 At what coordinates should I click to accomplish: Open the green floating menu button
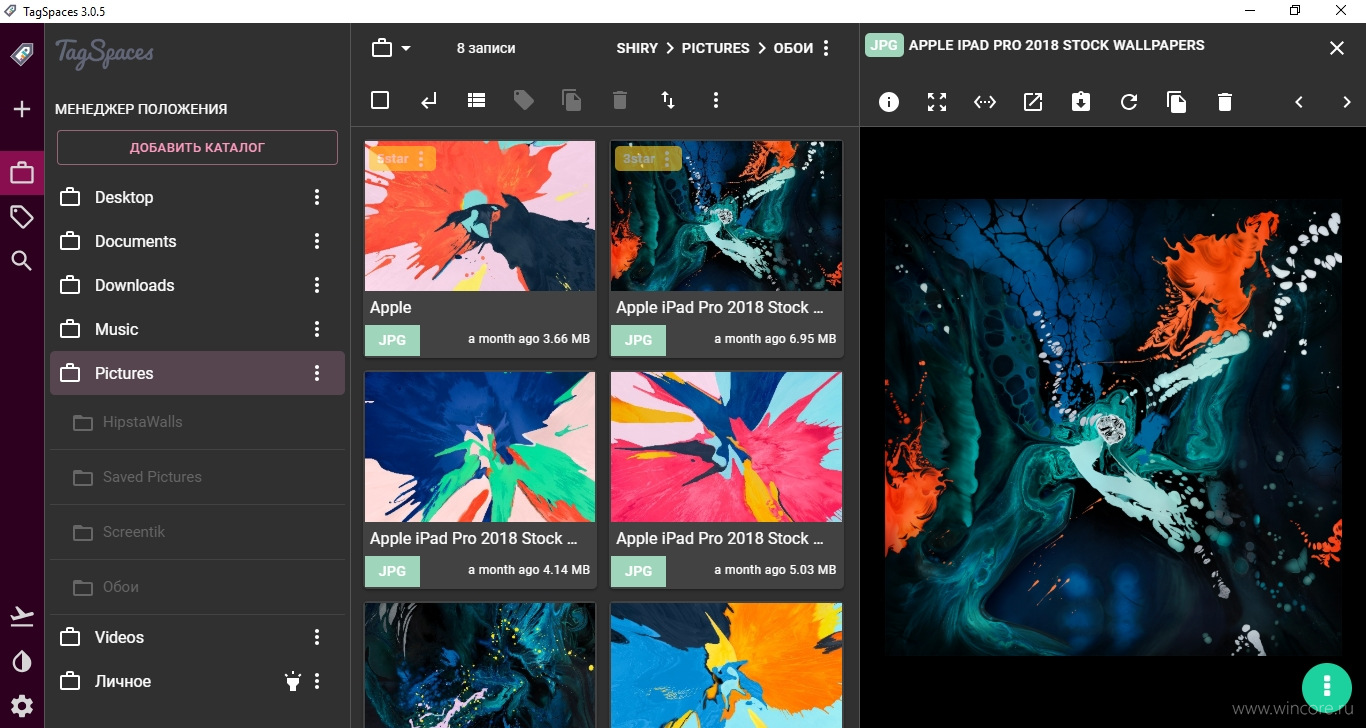1326,686
